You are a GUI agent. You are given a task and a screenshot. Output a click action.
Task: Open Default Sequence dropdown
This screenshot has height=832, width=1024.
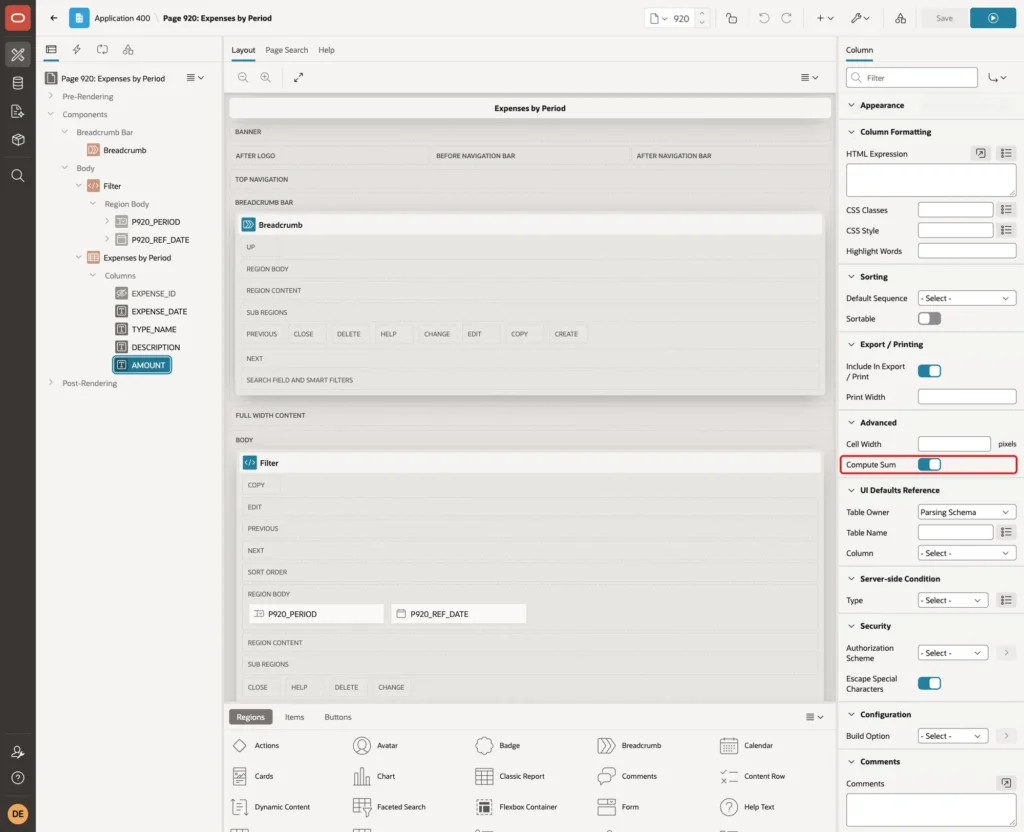(967, 298)
